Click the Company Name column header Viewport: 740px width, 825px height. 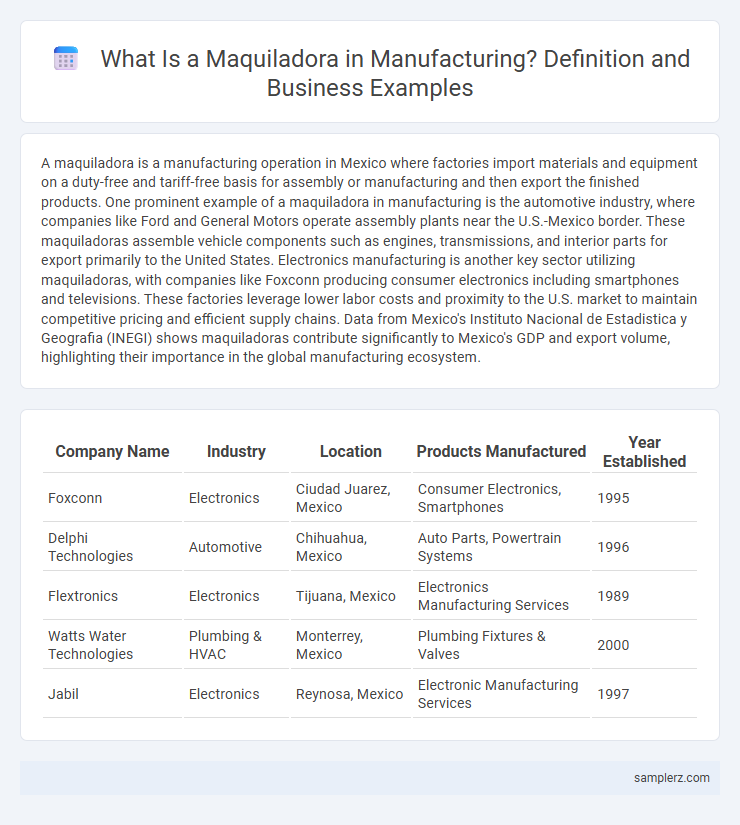(112, 451)
